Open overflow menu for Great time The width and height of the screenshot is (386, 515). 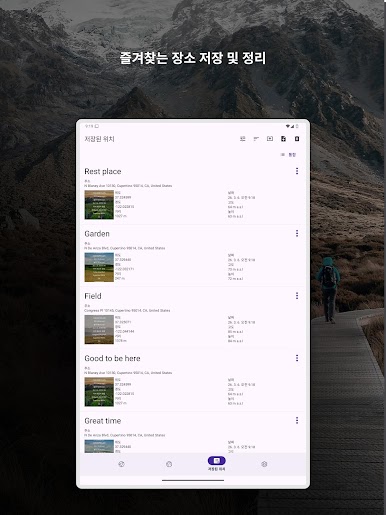click(x=297, y=420)
